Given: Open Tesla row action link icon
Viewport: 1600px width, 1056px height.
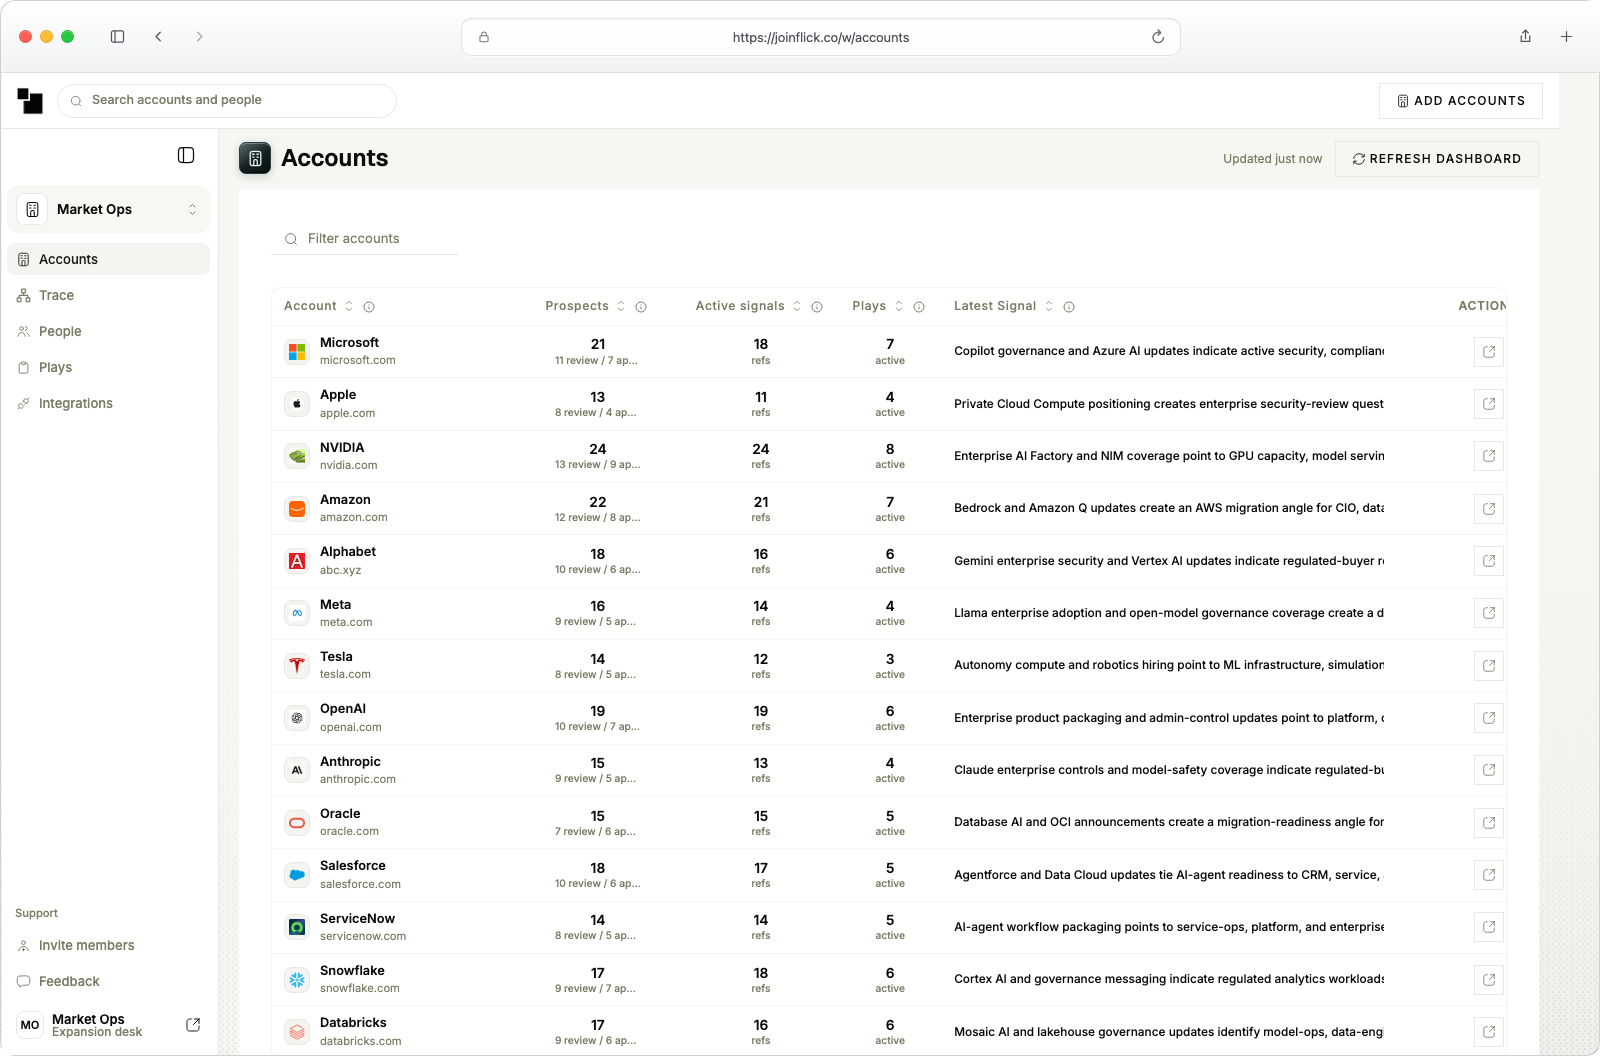Looking at the screenshot, I should click(x=1488, y=666).
